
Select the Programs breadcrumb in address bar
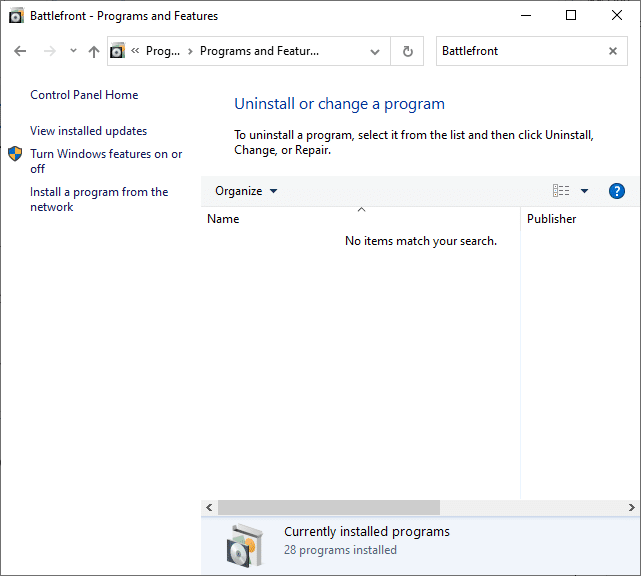(x=162, y=51)
